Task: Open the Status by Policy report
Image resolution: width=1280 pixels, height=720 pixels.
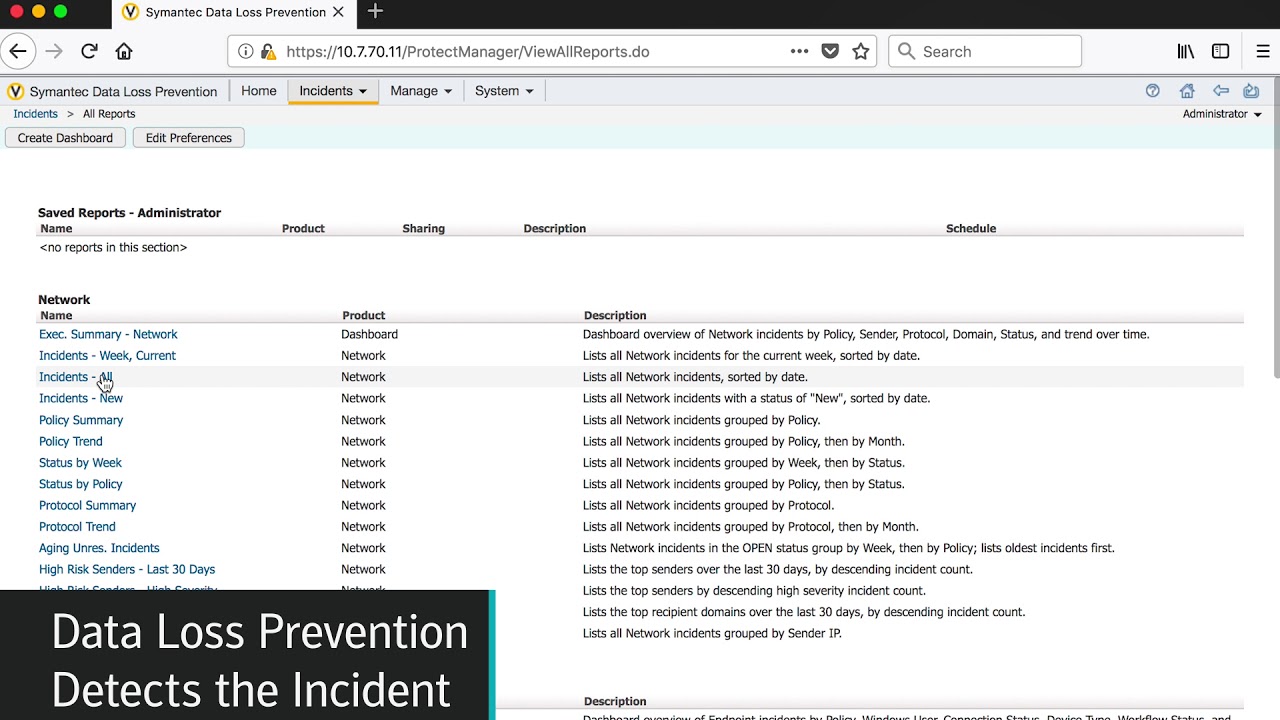Action: (81, 484)
